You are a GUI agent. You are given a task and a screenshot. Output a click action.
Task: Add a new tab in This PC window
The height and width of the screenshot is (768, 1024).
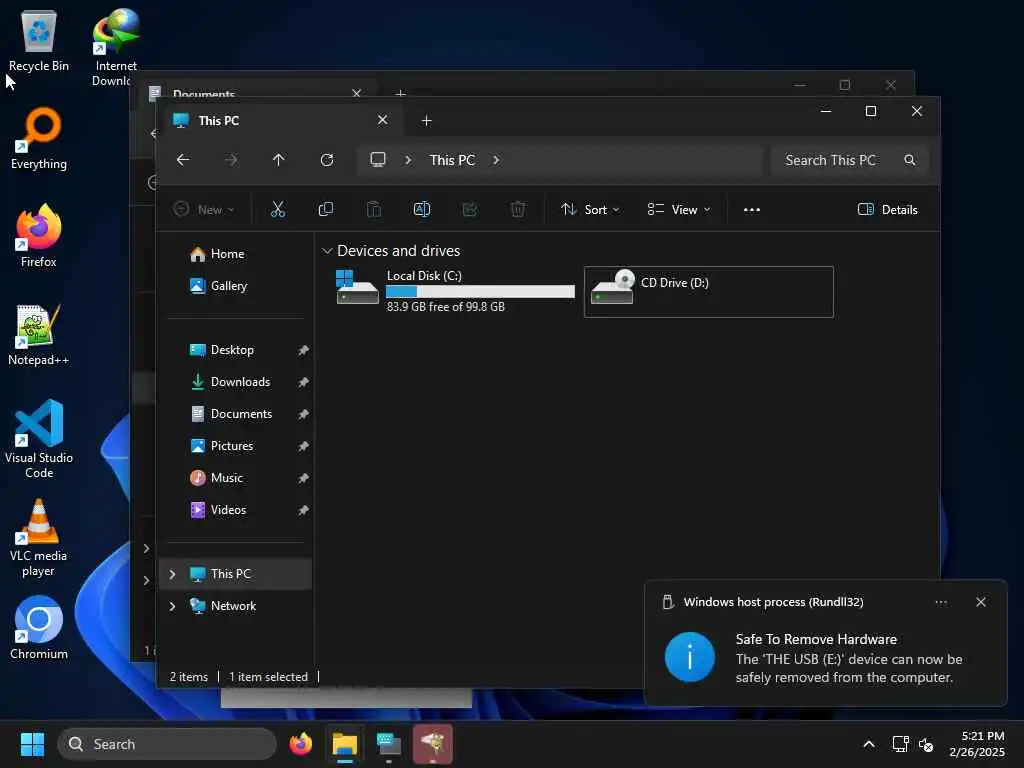426,121
